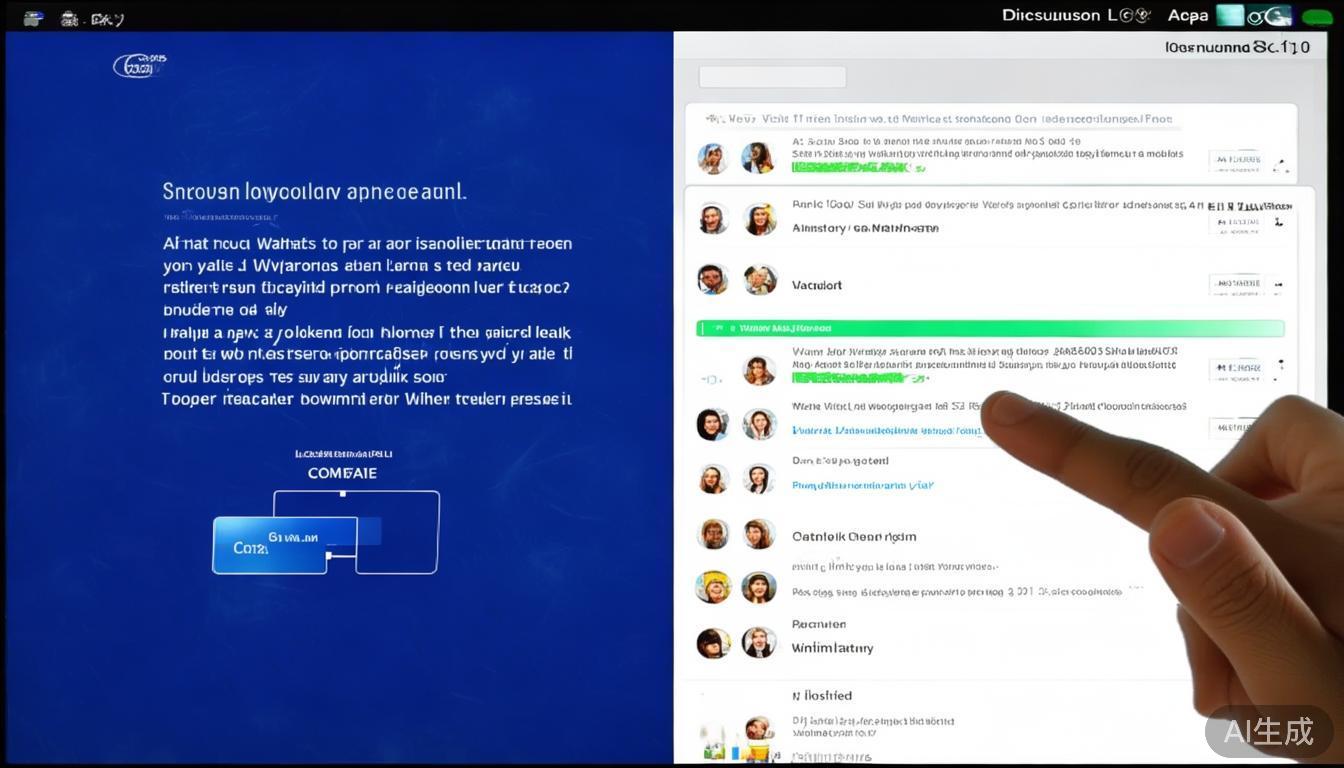Screen dimensions: 1344x768
Task: Click the green highlighted progress bar
Action: (990, 328)
